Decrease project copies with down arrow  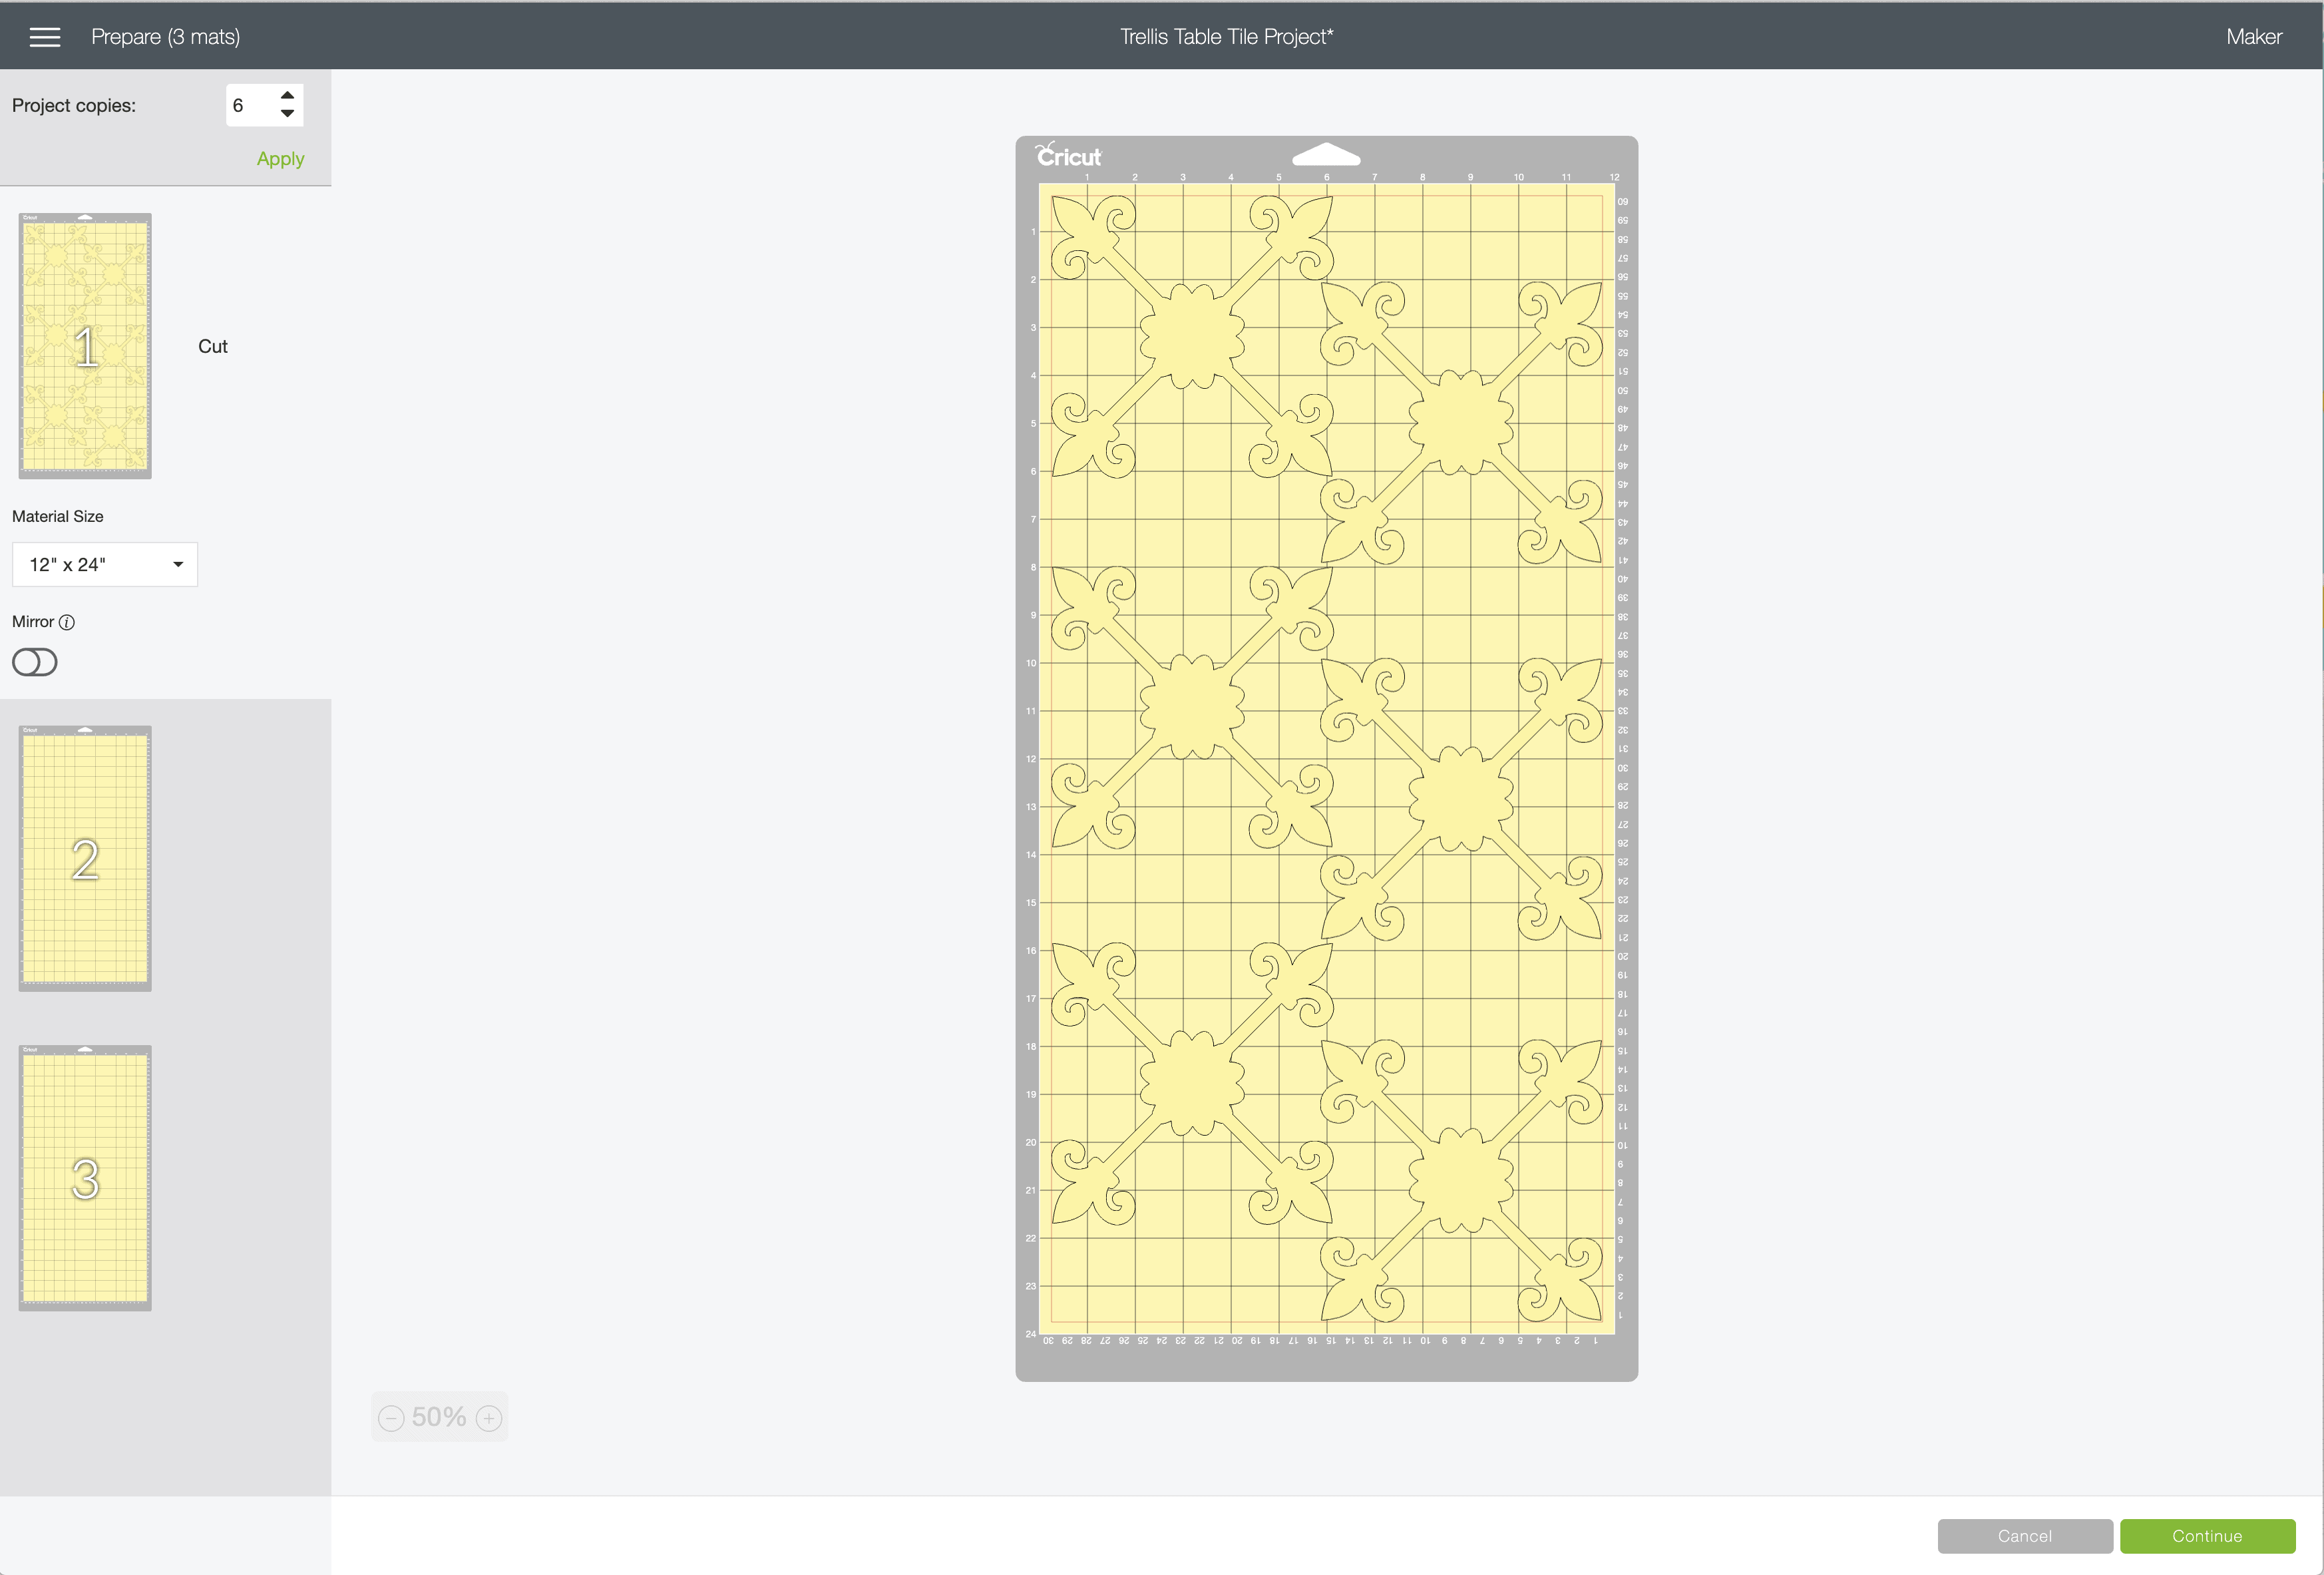[x=287, y=114]
